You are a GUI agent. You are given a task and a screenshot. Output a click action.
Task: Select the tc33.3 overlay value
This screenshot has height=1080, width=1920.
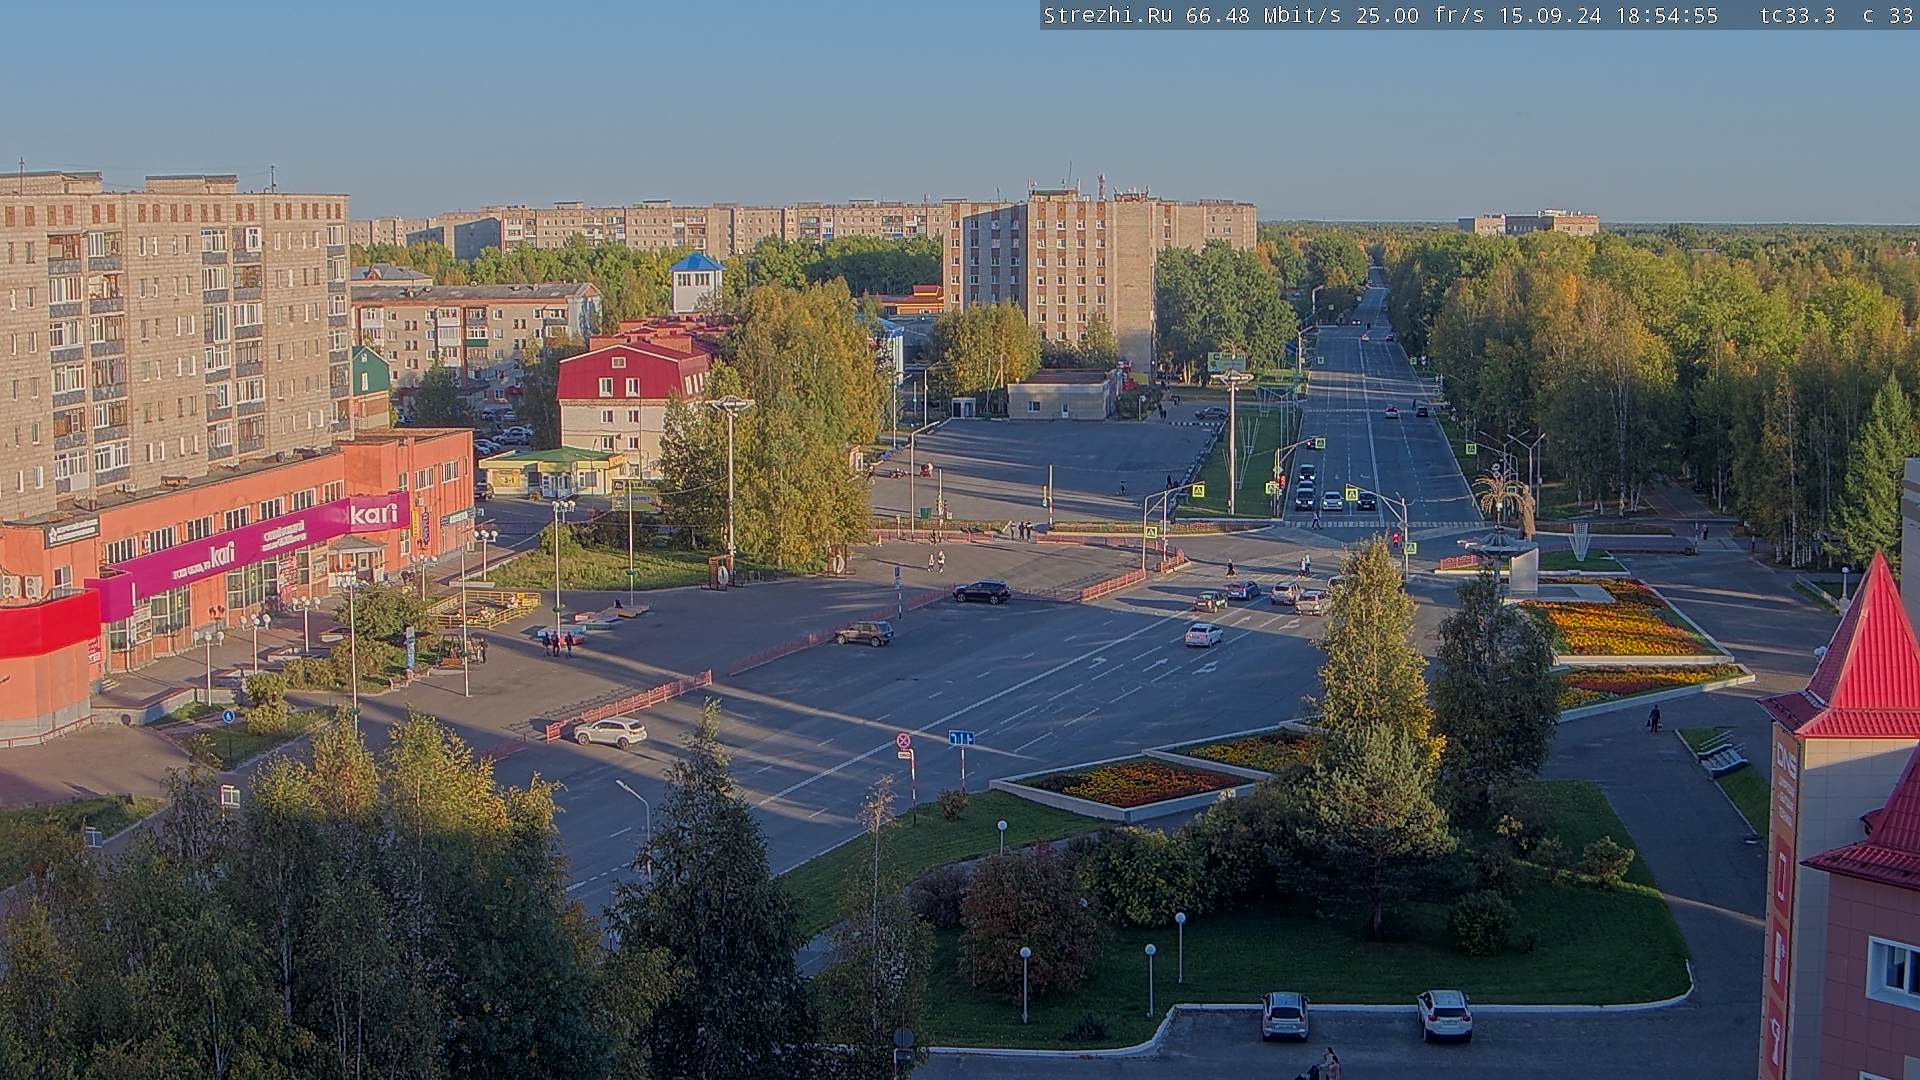pos(1798,16)
